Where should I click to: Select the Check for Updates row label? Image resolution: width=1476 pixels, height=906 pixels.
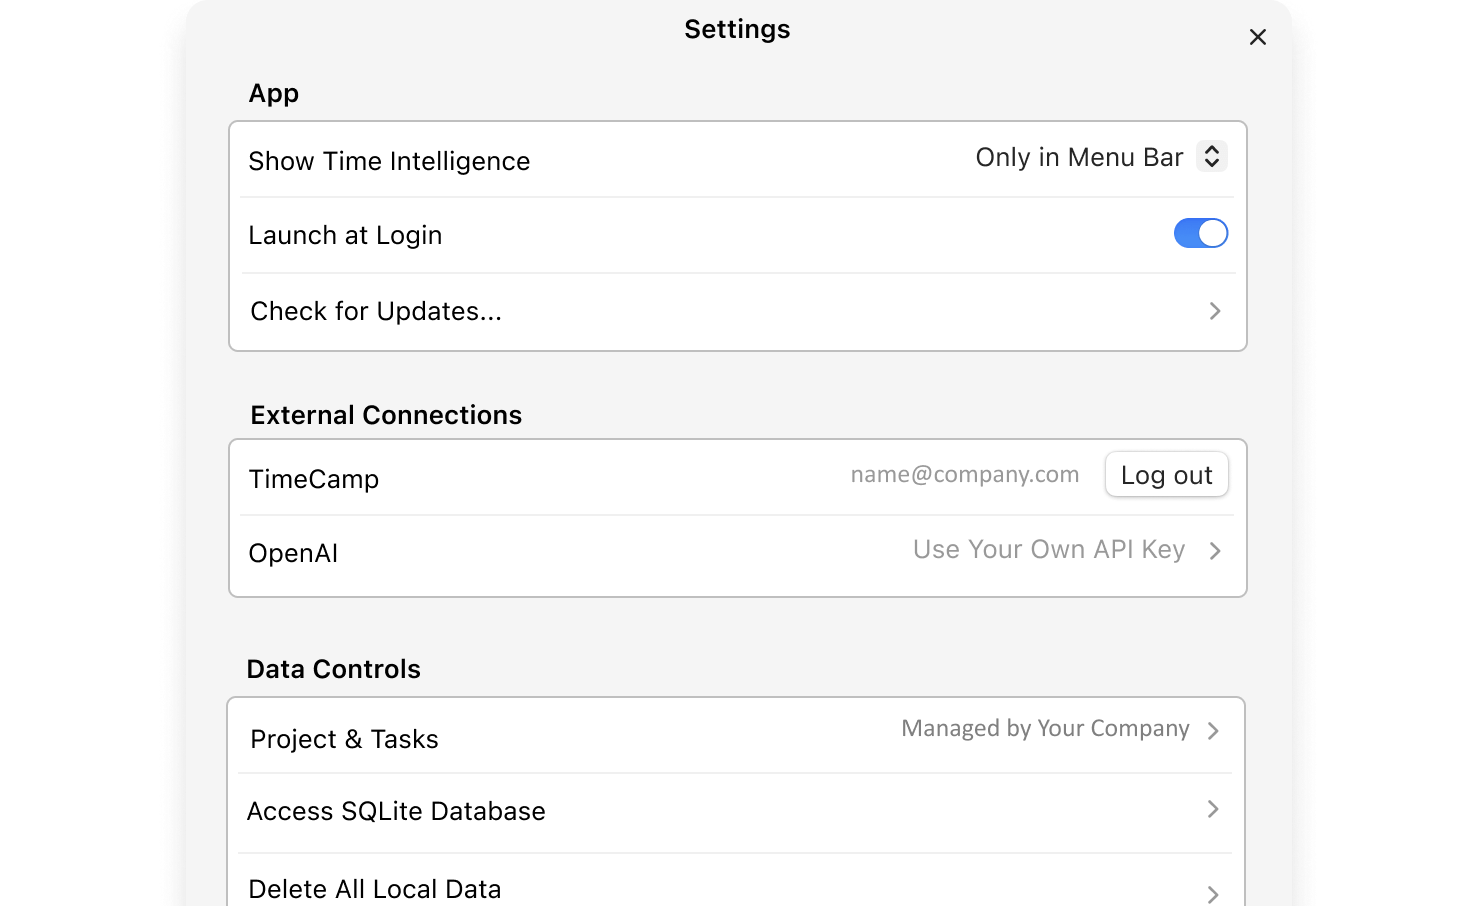coord(376,312)
